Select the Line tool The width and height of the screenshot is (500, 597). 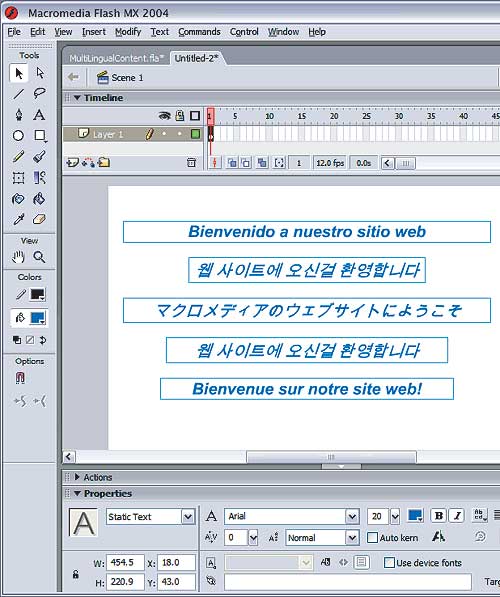18,94
